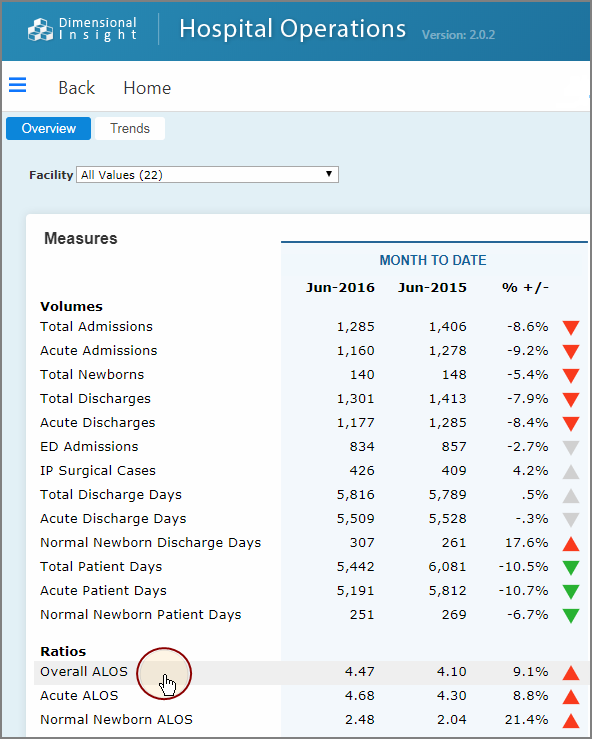Click gray up arrow for IP Surgical Cases

pos(571,471)
